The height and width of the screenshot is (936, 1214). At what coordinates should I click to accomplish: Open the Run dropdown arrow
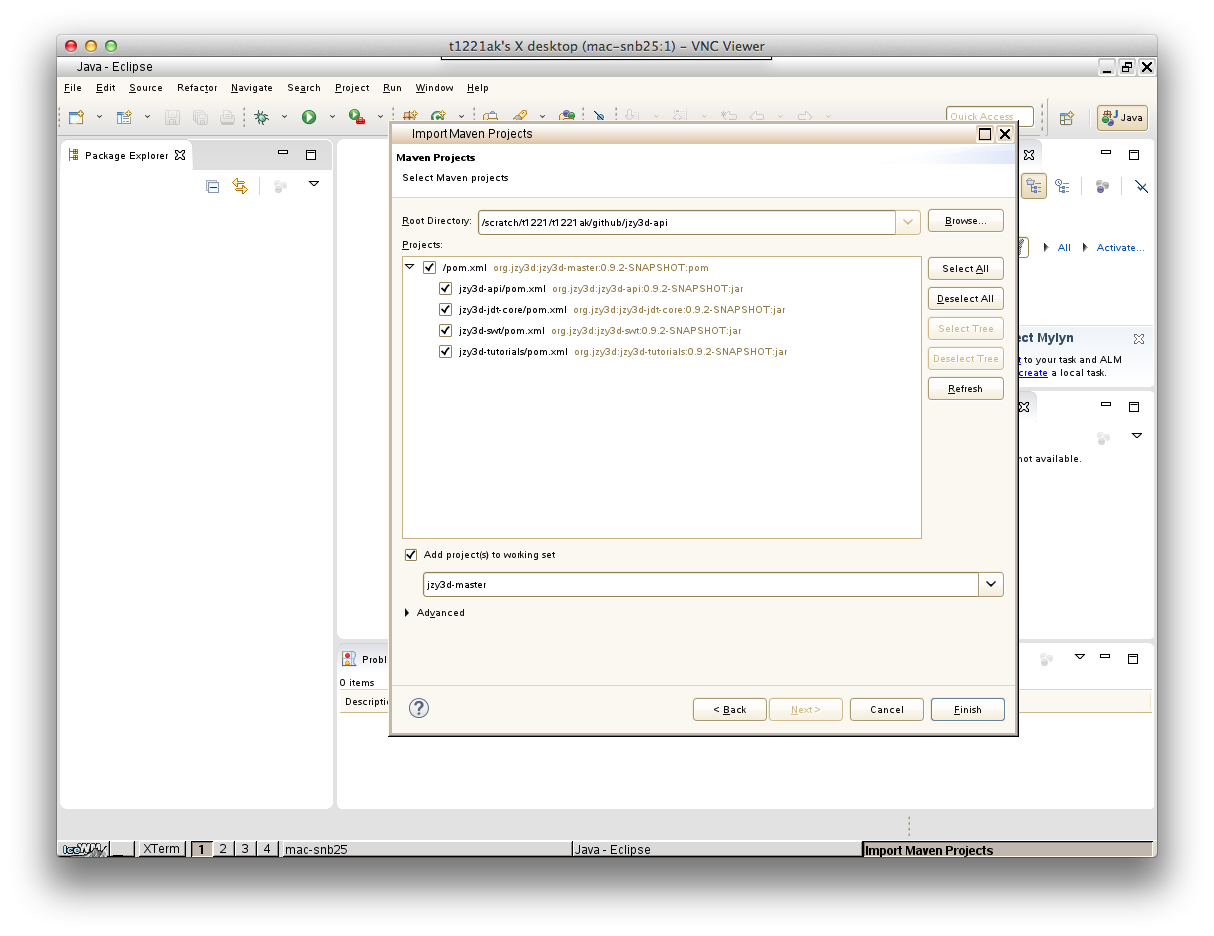(332, 117)
